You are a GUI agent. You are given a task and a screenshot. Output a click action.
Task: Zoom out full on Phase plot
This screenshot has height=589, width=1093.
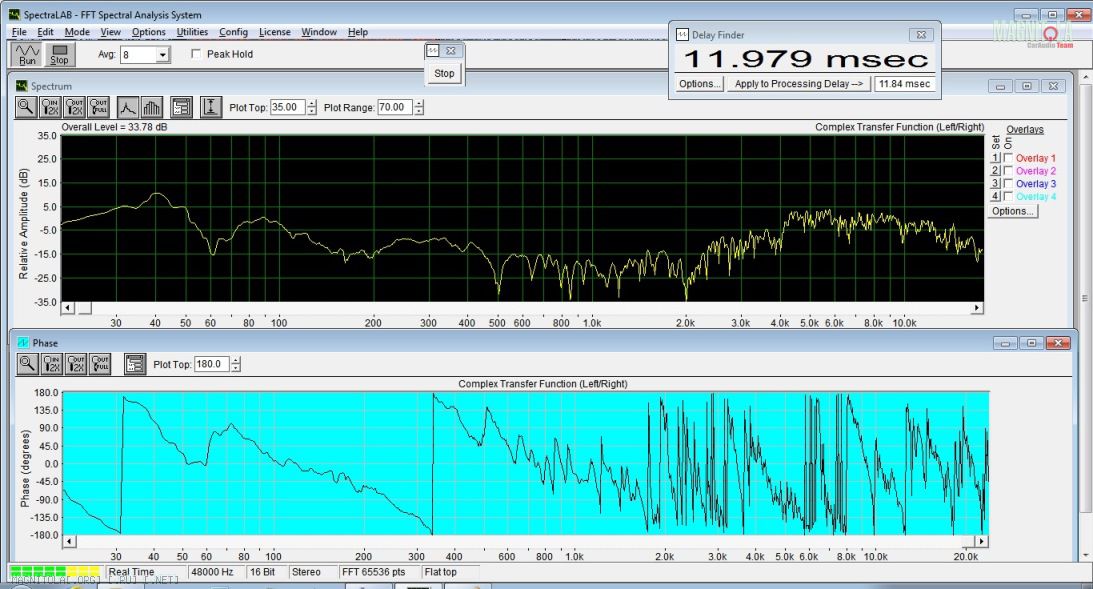[x=100, y=364]
